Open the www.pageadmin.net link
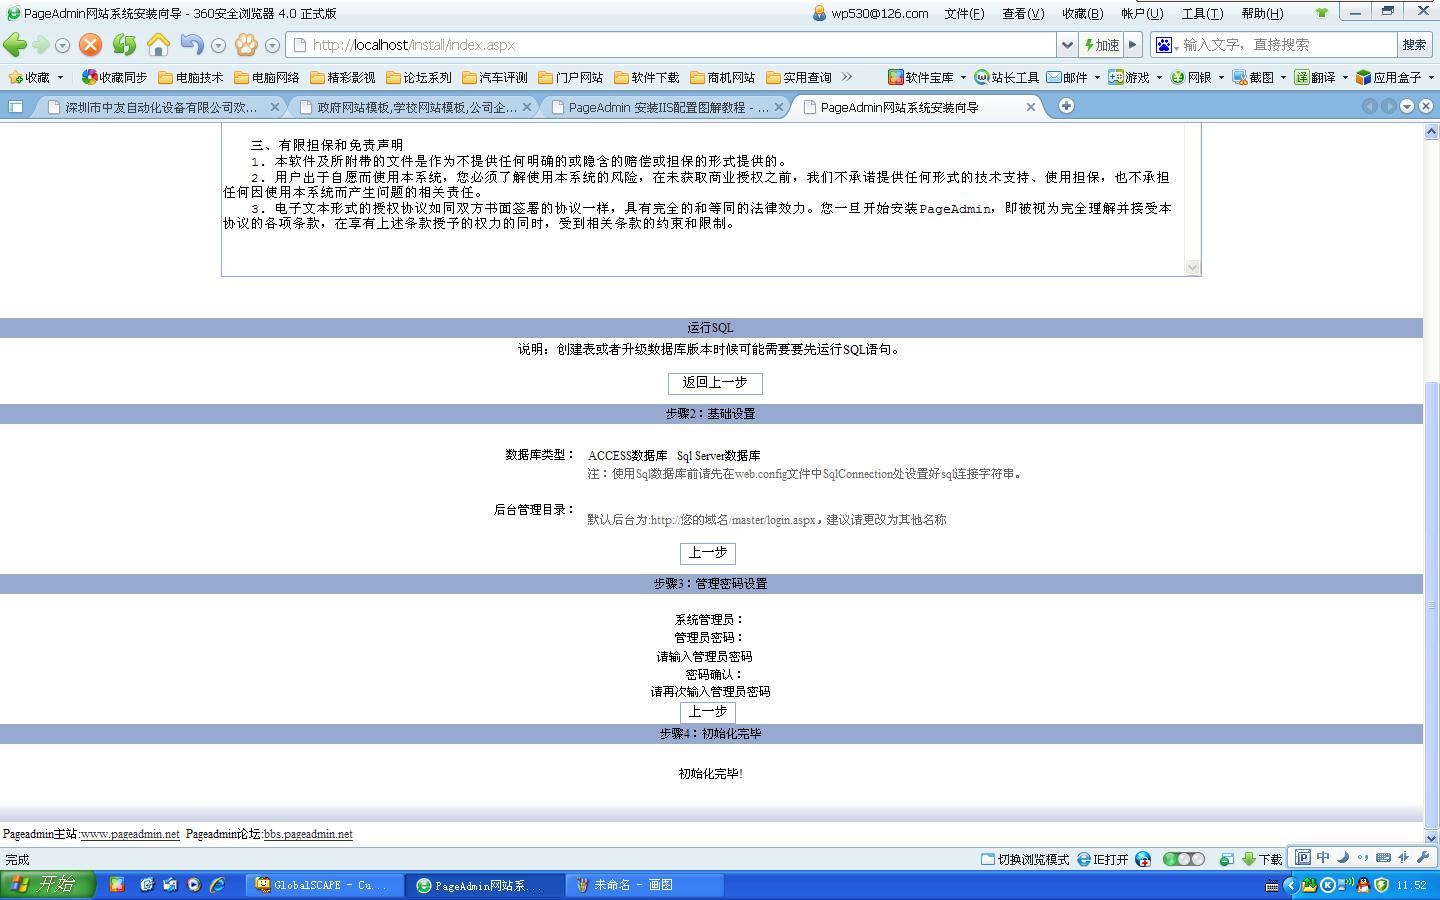The image size is (1440, 900). pyautogui.click(x=130, y=834)
